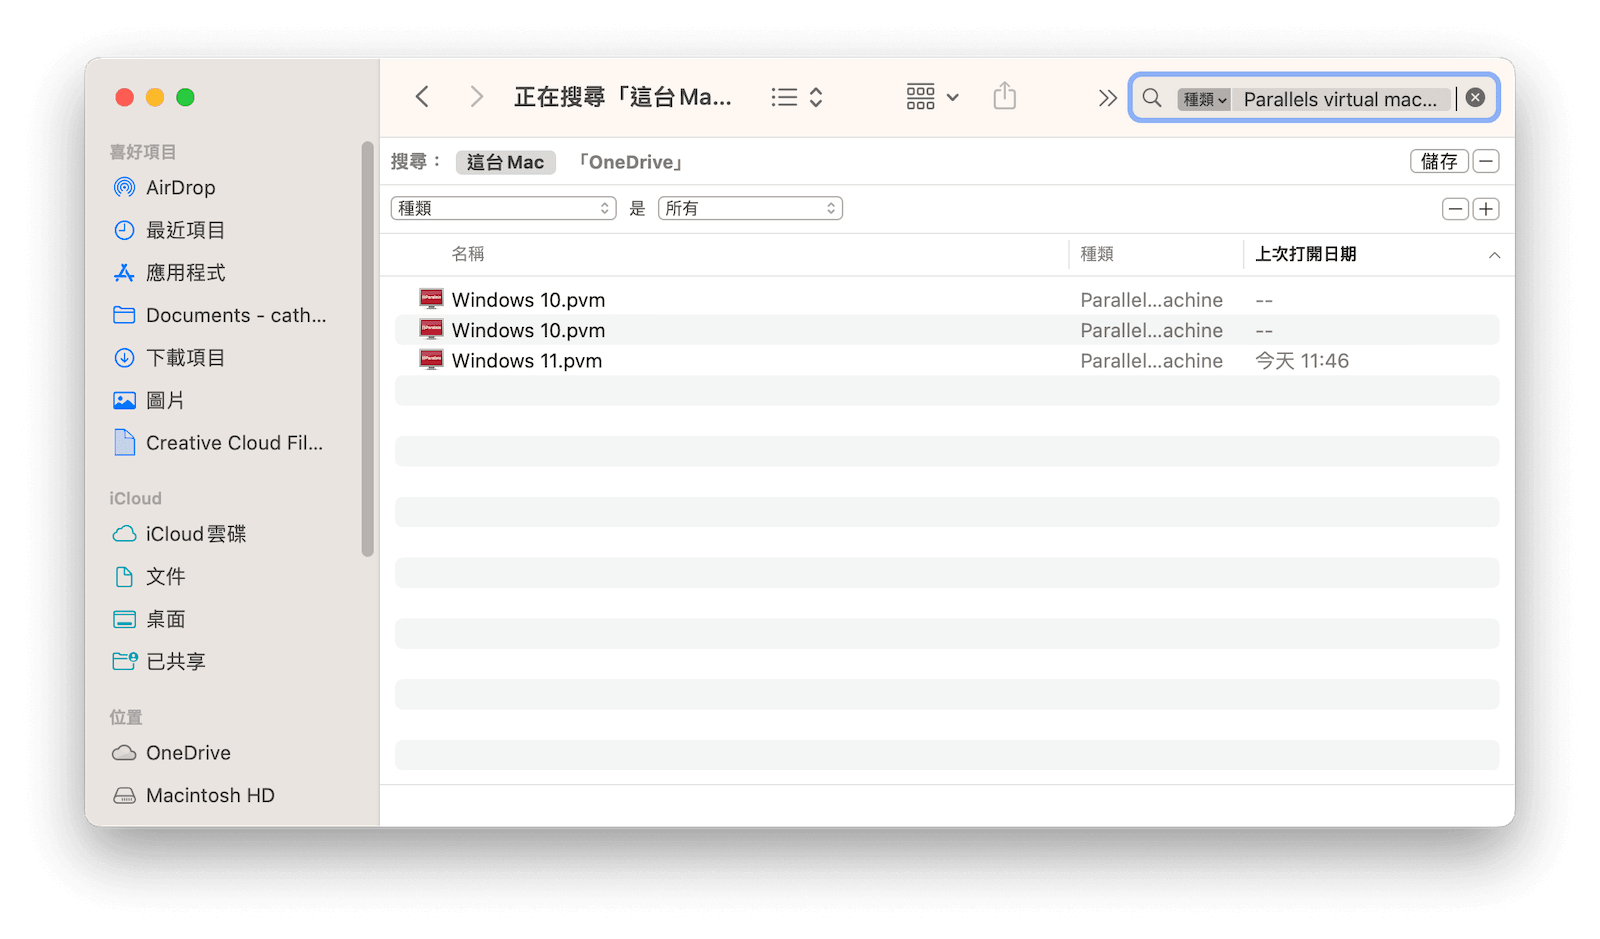Click the magnifying glass search icon
The image size is (1600, 939).
(x=1152, y=98)
